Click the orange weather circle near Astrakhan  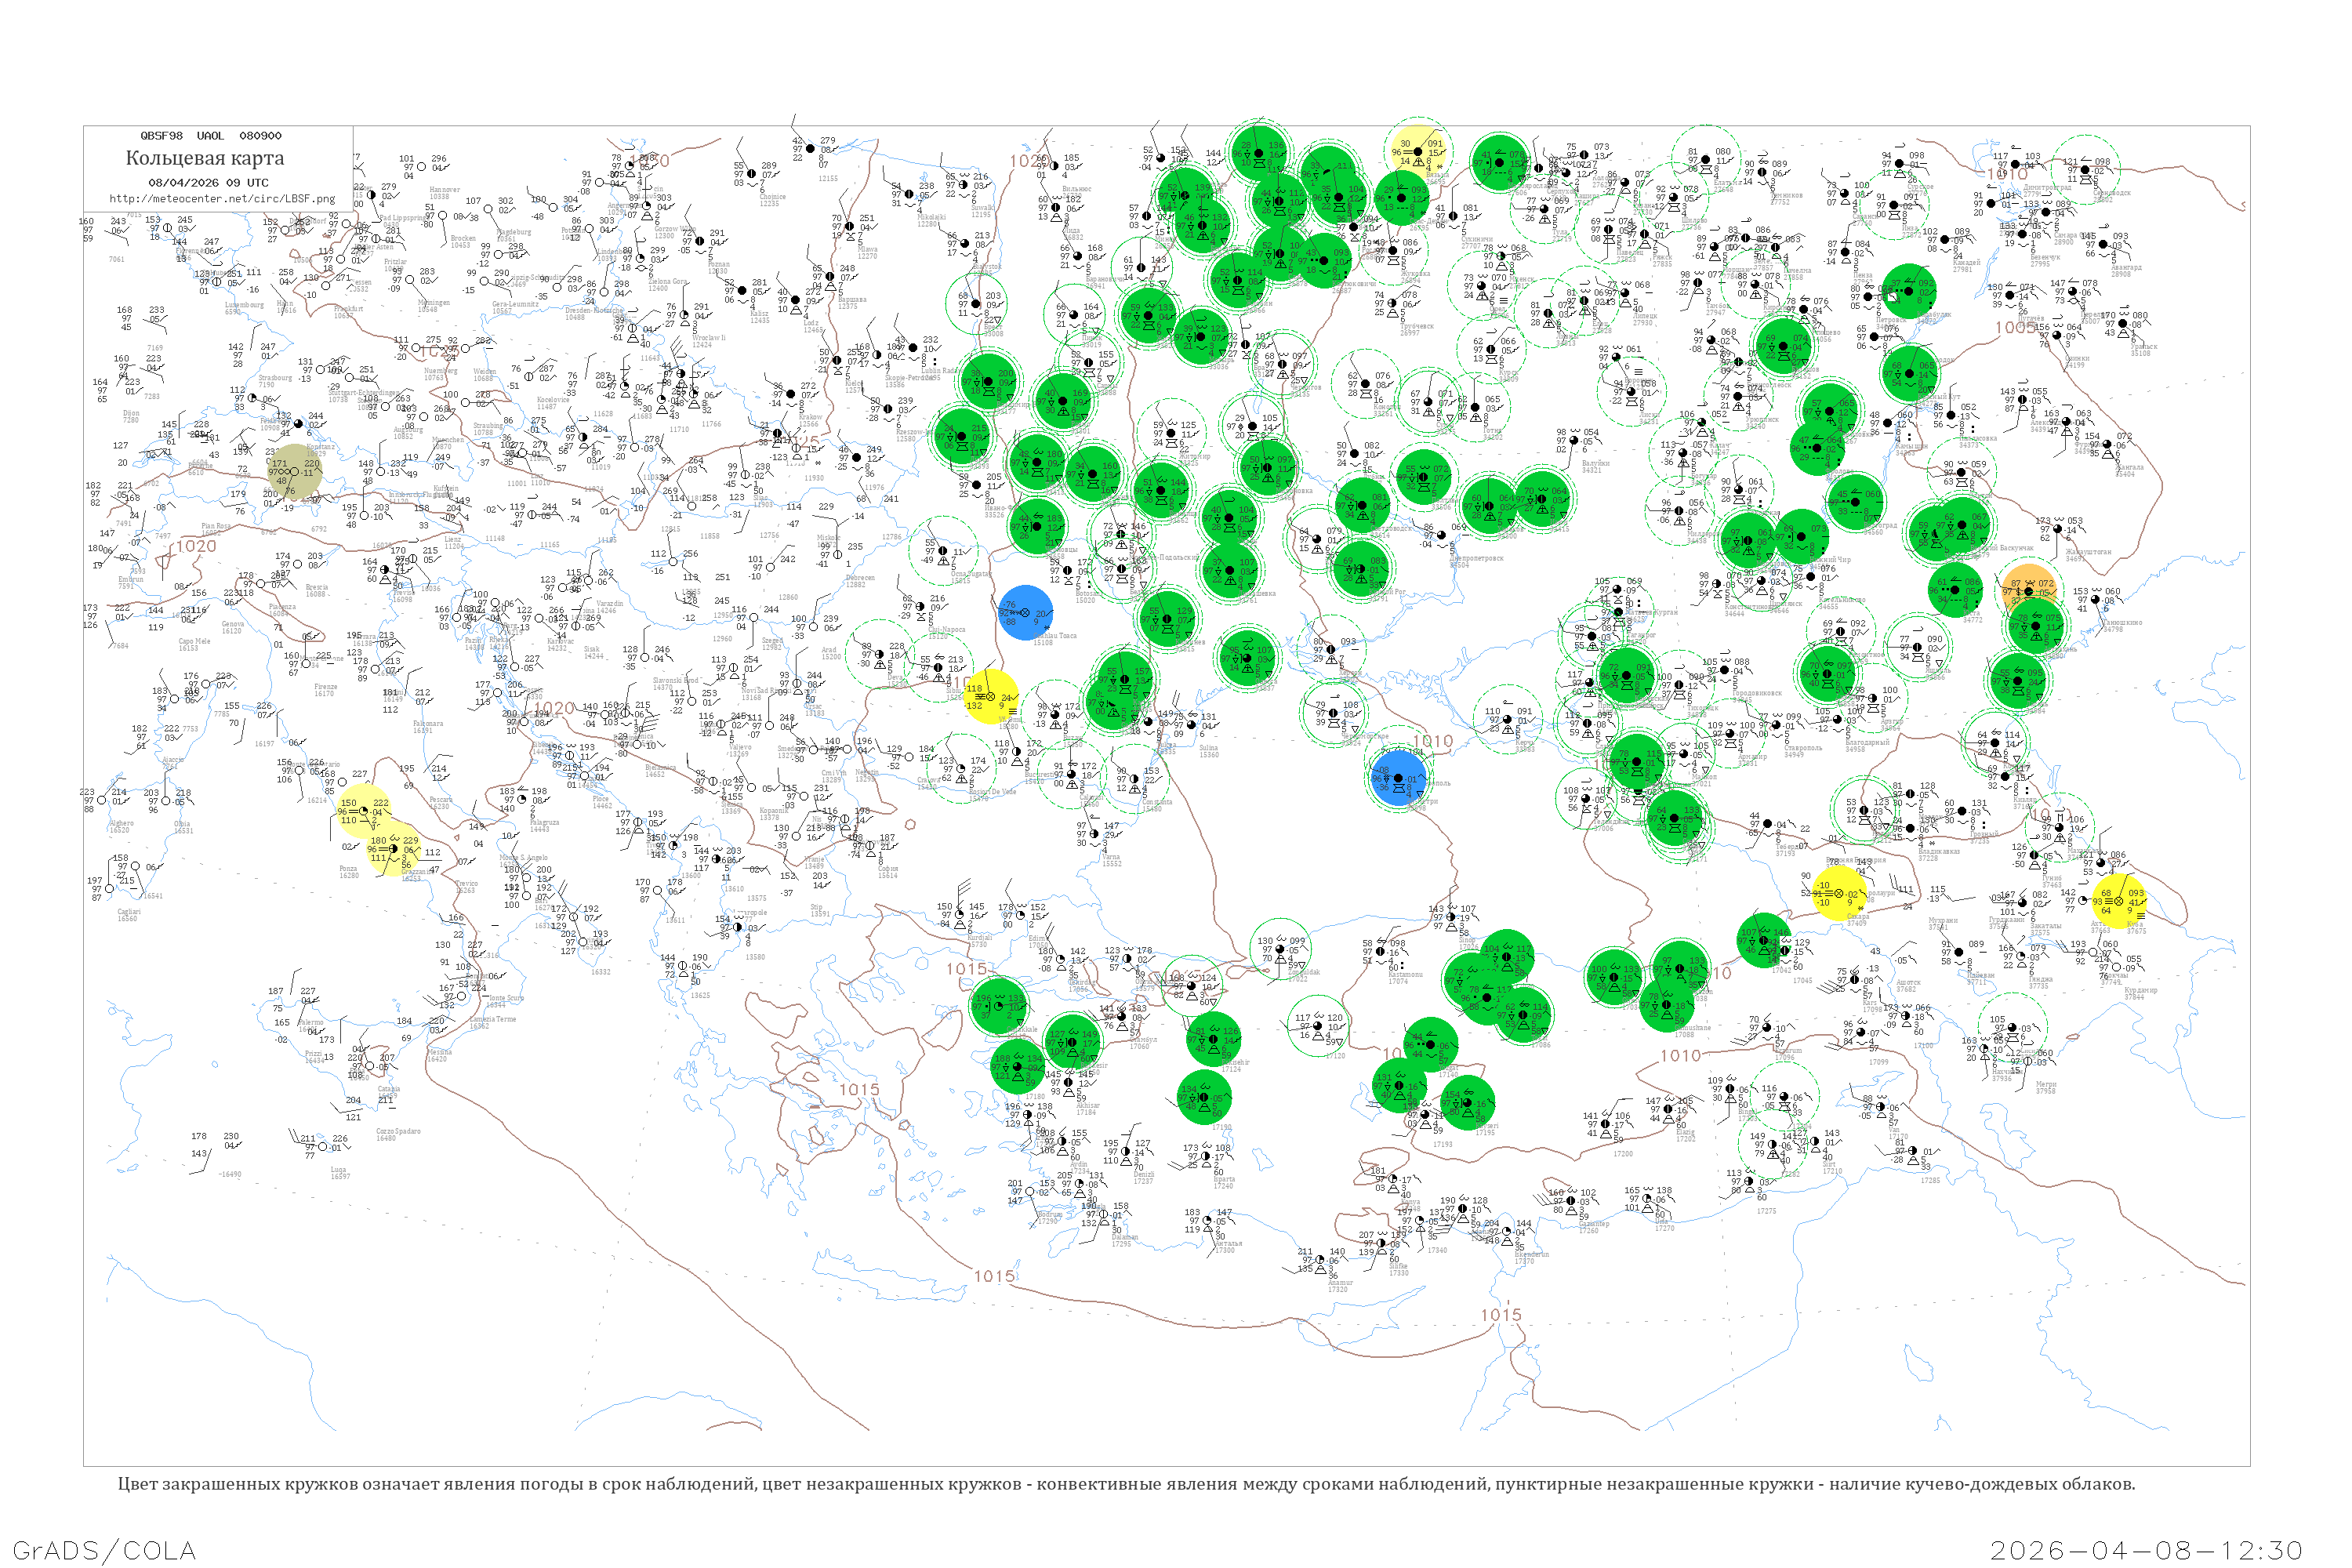click(x=2028, y=589)
